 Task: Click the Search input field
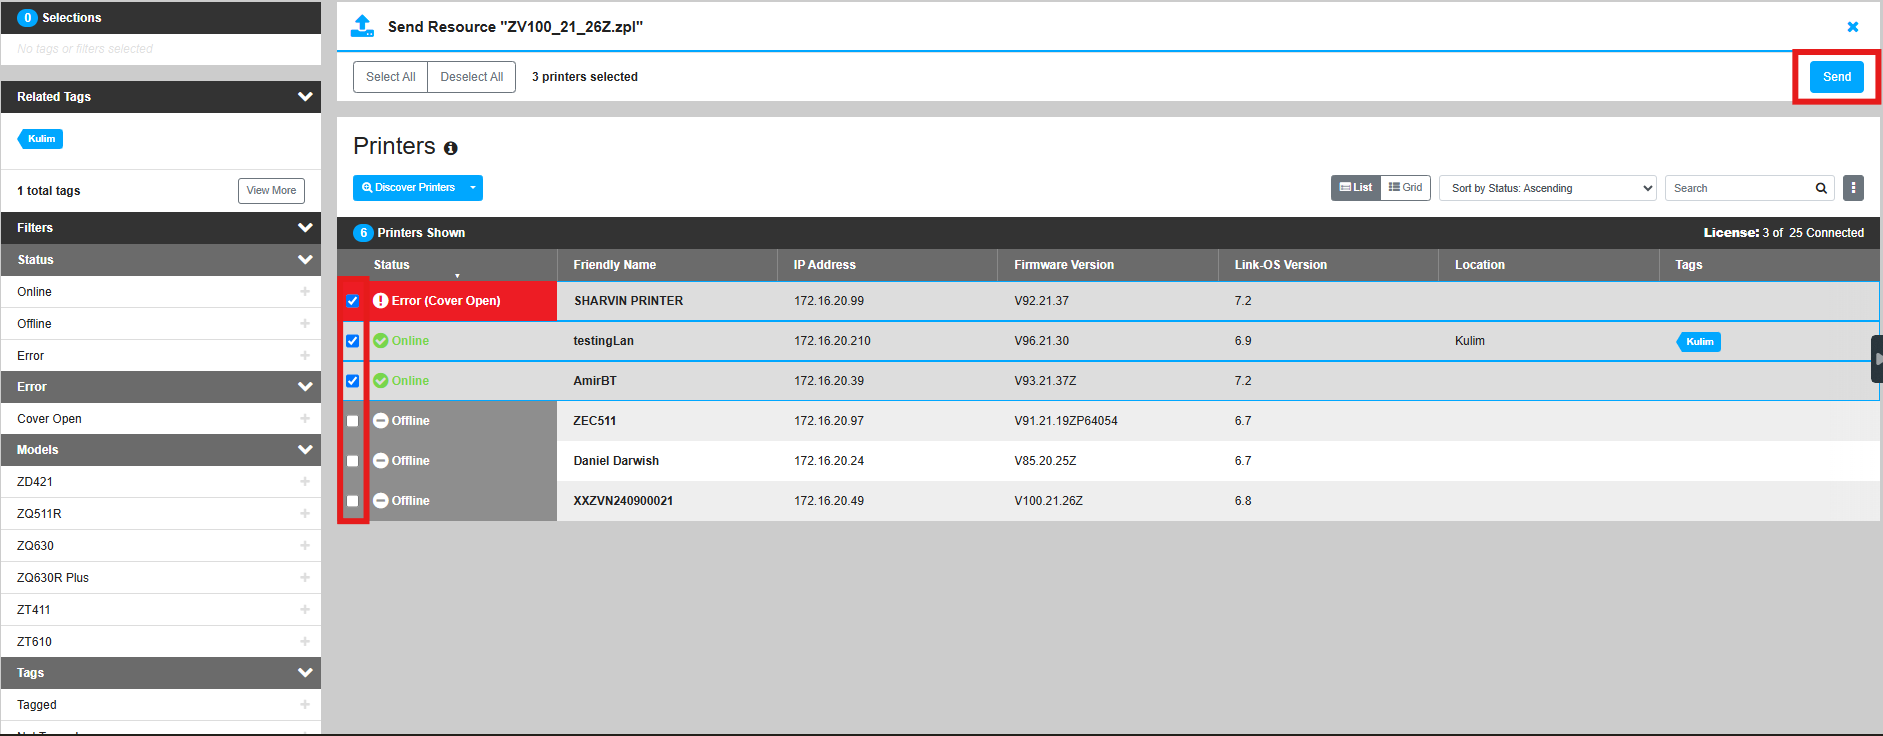coord(1738,188)
